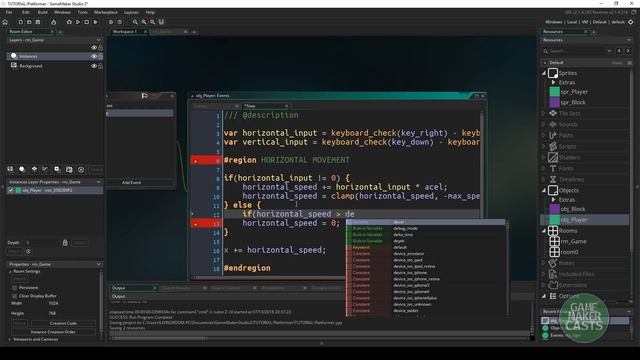Collapse the Layers - rm_Game panel
The image size is (640, 360).
[98, 40]
